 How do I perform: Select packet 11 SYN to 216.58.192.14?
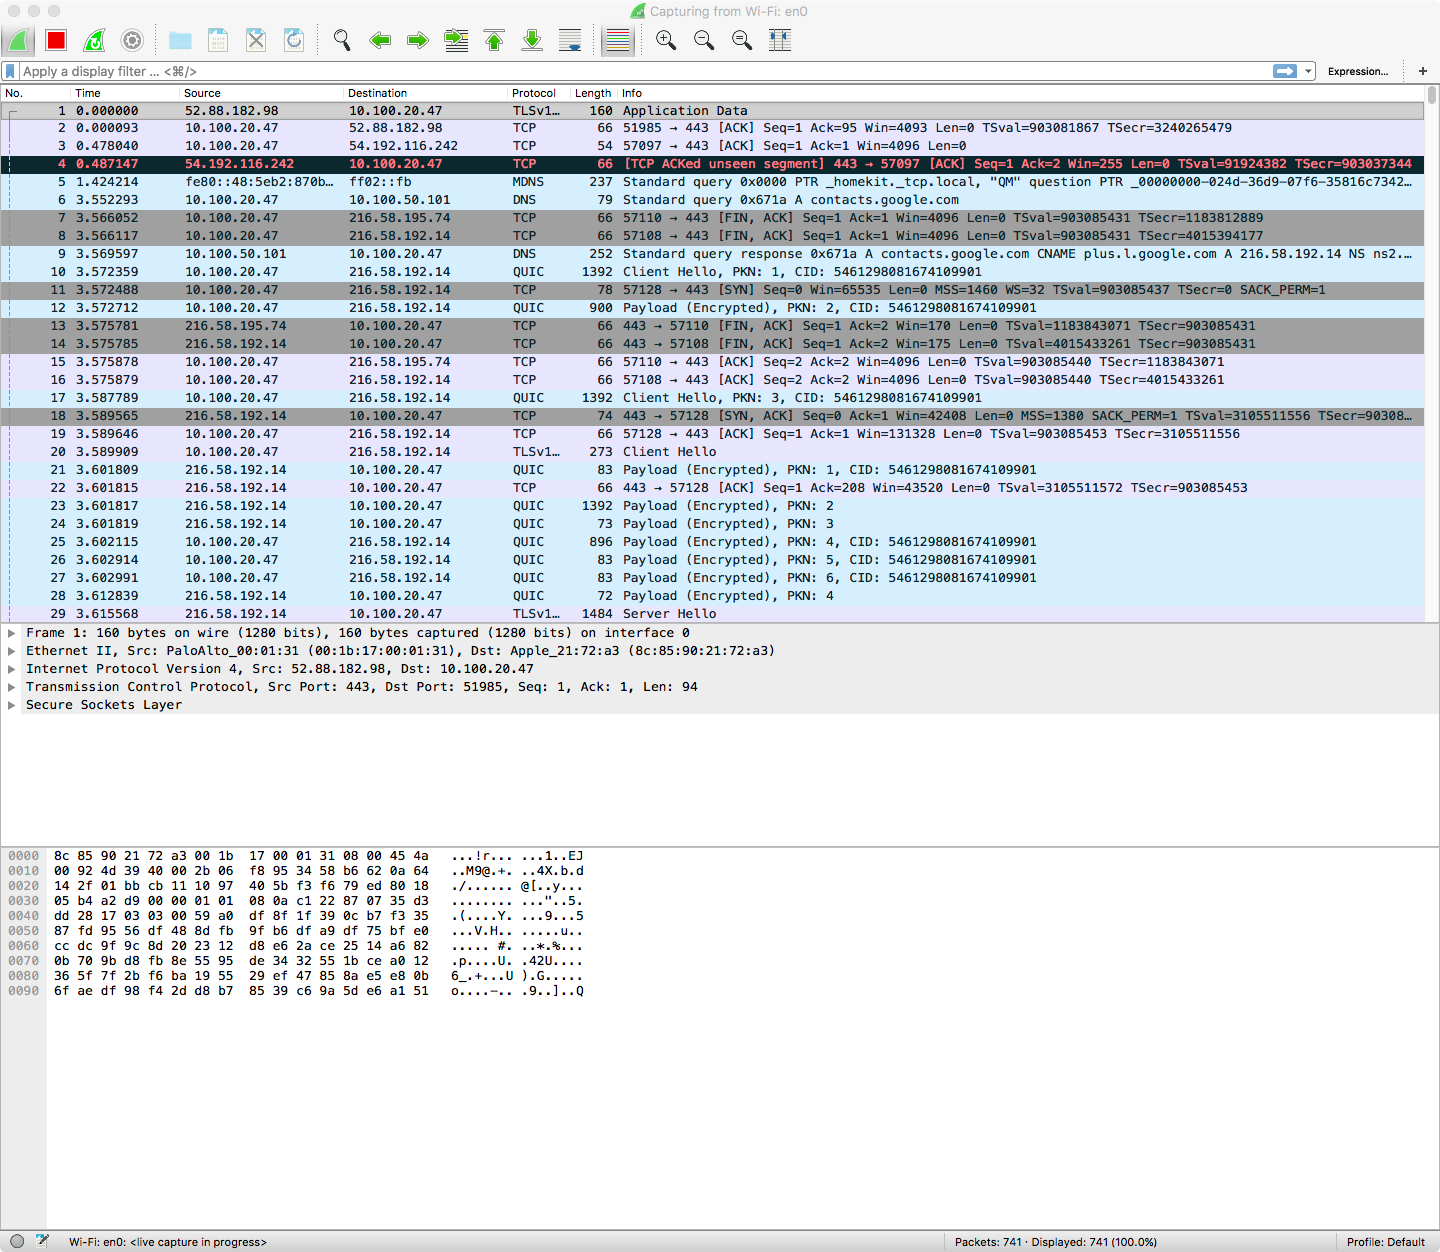coord(712,290)
